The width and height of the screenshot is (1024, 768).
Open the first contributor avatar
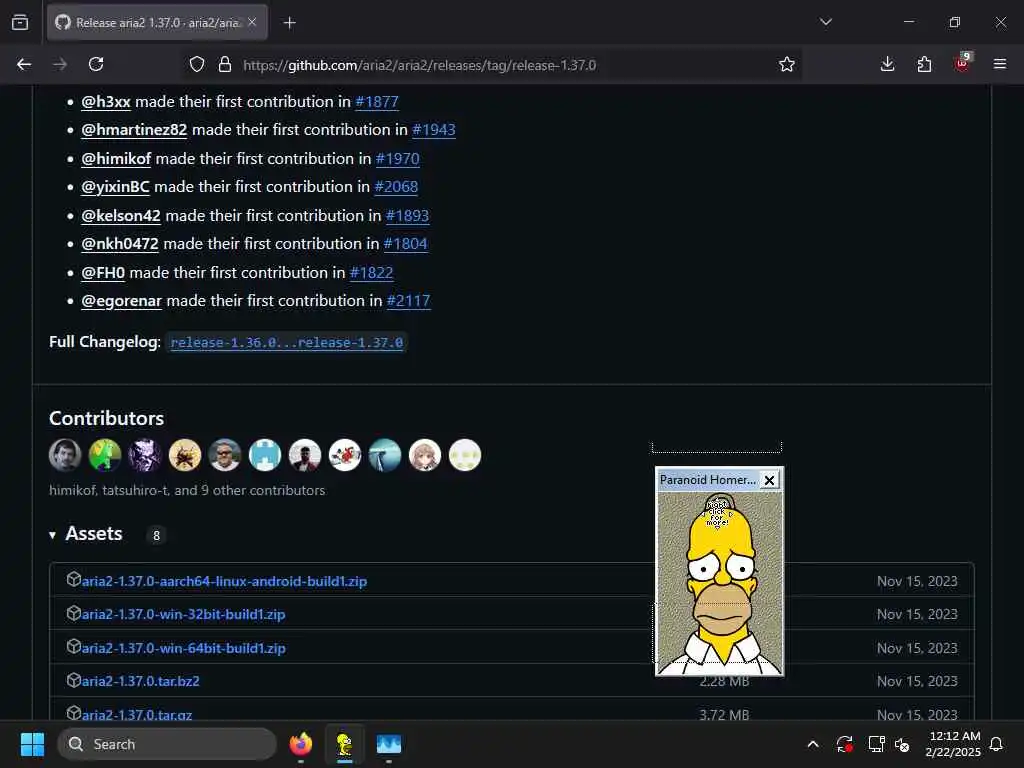tap(65, 455)
